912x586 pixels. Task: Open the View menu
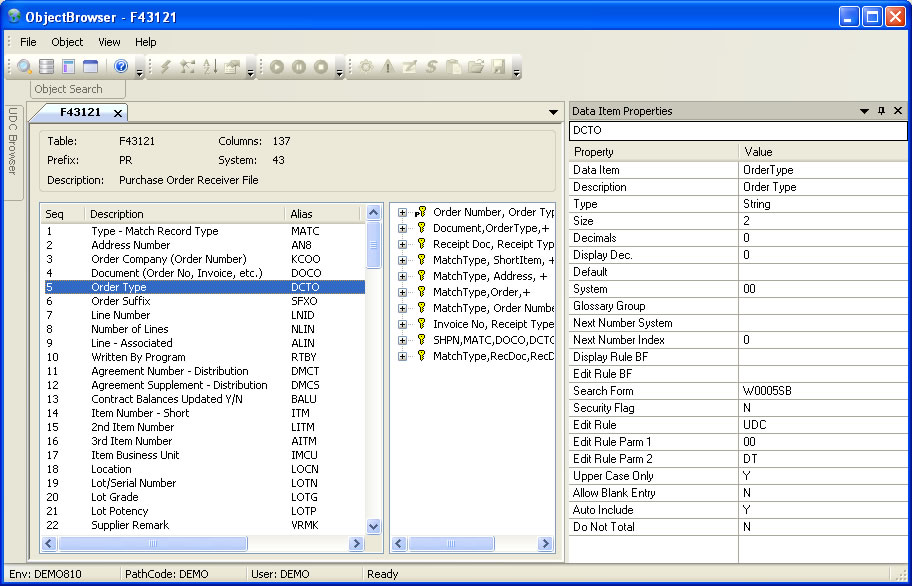pyautogui.click(x=109, y=42)
